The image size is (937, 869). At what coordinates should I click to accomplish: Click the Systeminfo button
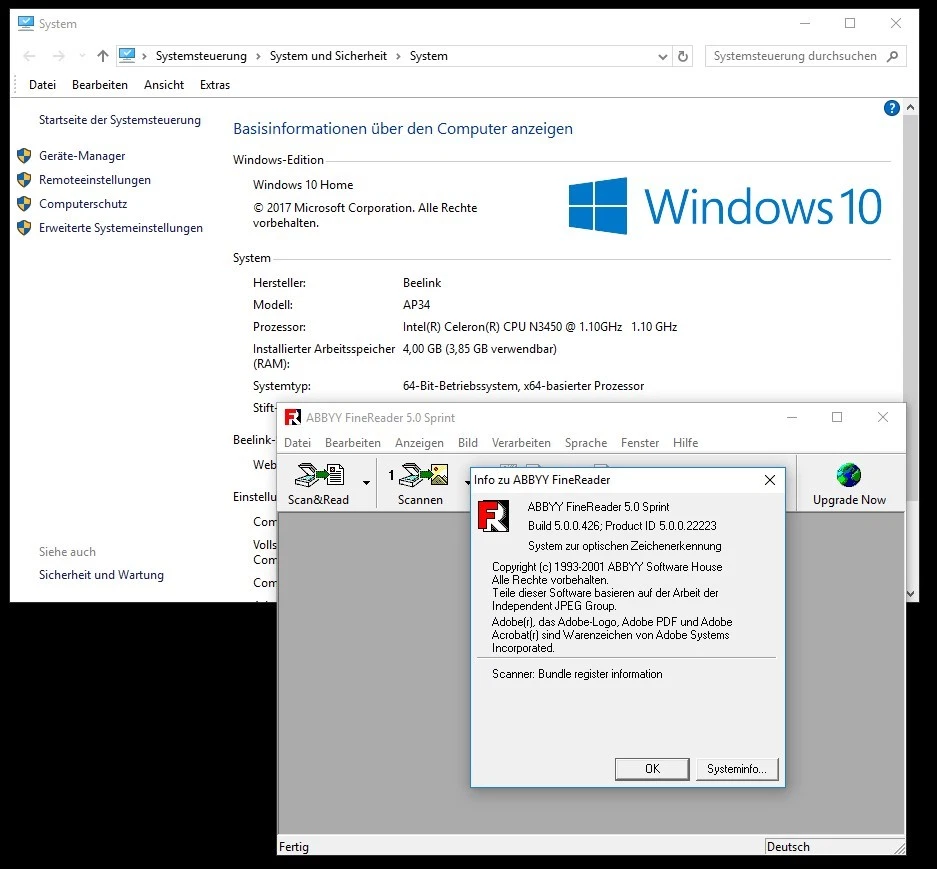point(736,769)
